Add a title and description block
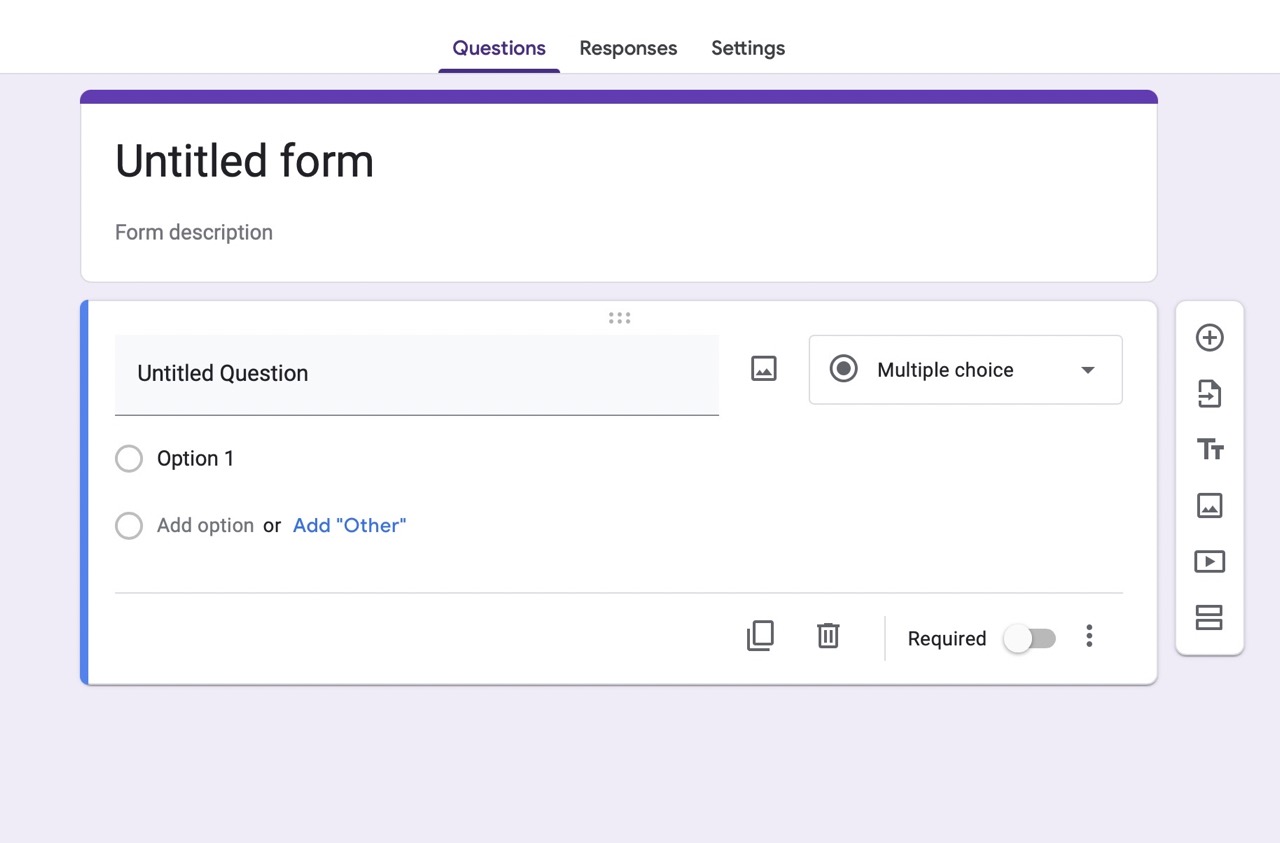Image resolution: width=1280 pixels, height=843 pixels. pos(1209,449)
